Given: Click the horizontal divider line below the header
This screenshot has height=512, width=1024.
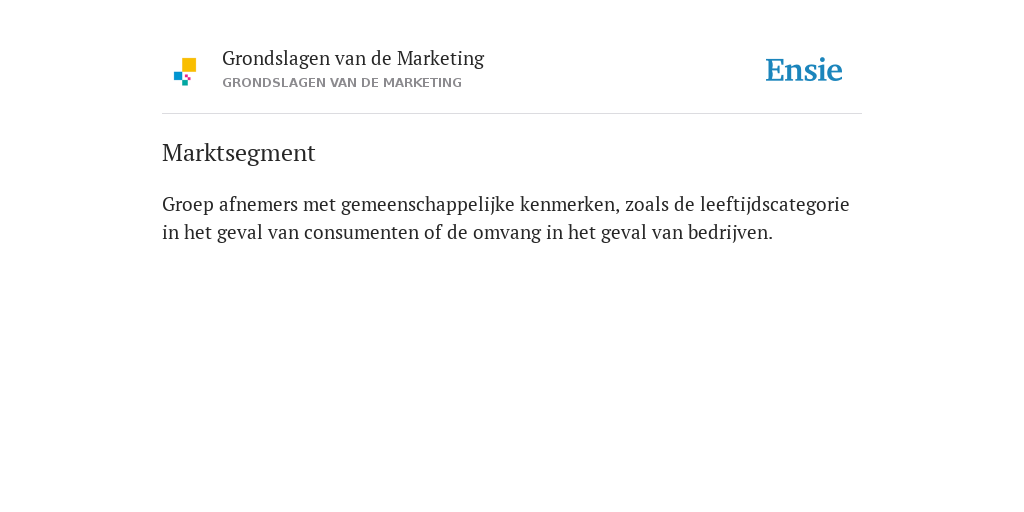Looking at the screenshot, I should (x=512, y=114).
